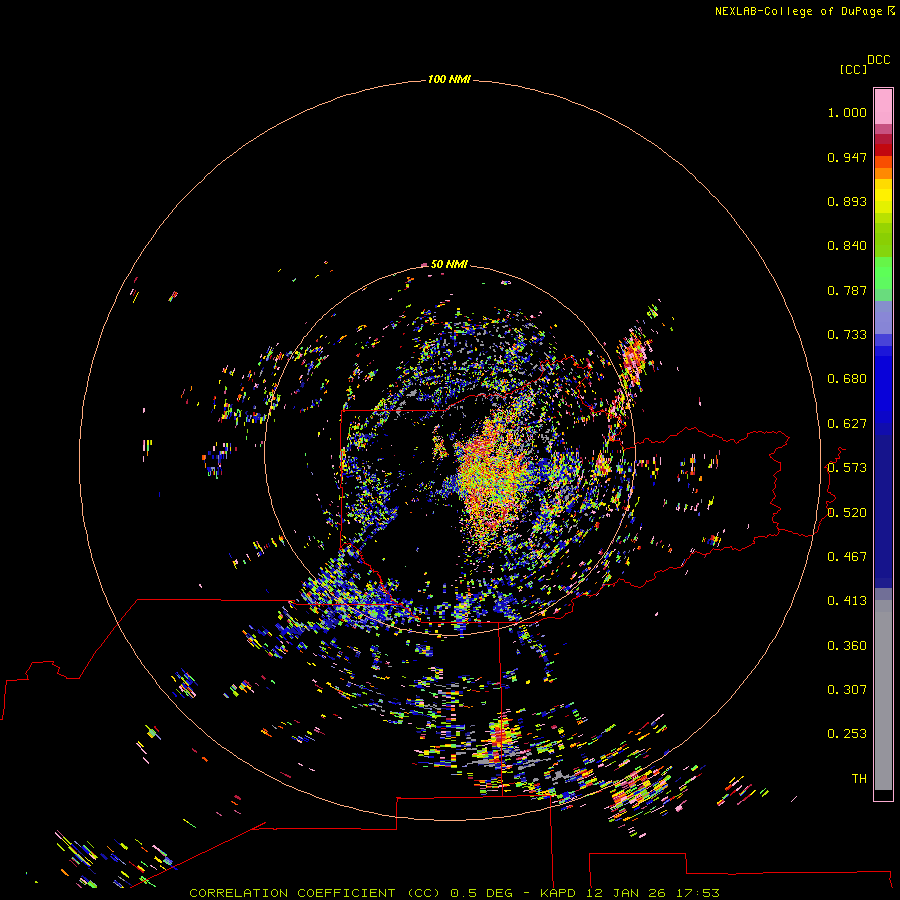
Task: Click the 0.787 legend value
Action: coord(847,290)
